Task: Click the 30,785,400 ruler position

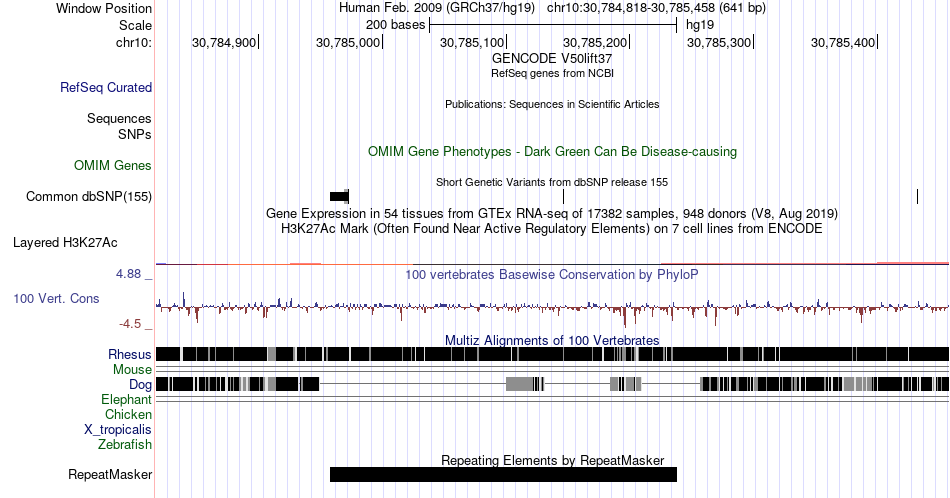Action: pos(843,42)
